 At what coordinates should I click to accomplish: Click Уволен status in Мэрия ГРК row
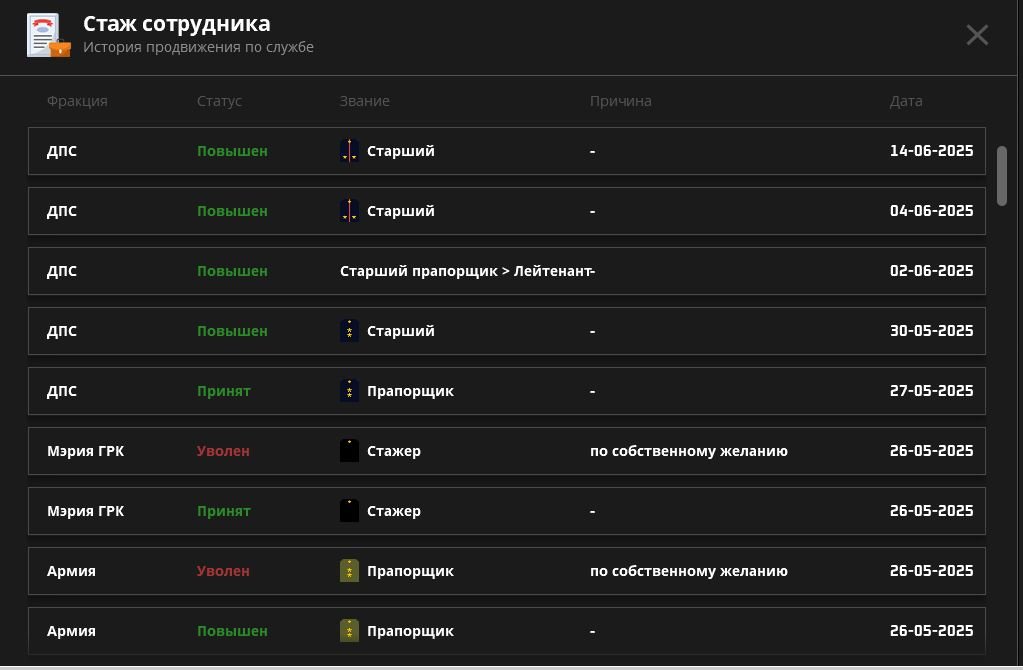click(x=223, y=451)
